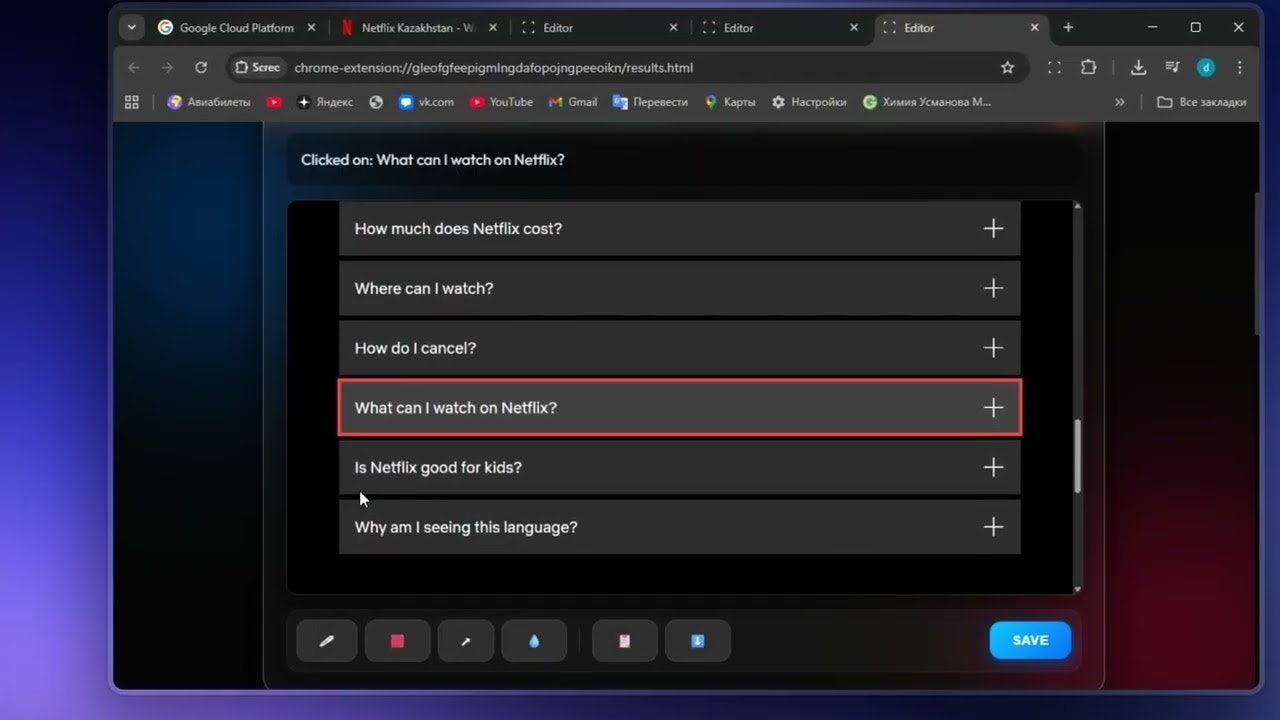Expand 'Where can I watch?' plus icon
Viewport: 1280px width, 720px height.
pyautogui.click(x=993, y=289)
